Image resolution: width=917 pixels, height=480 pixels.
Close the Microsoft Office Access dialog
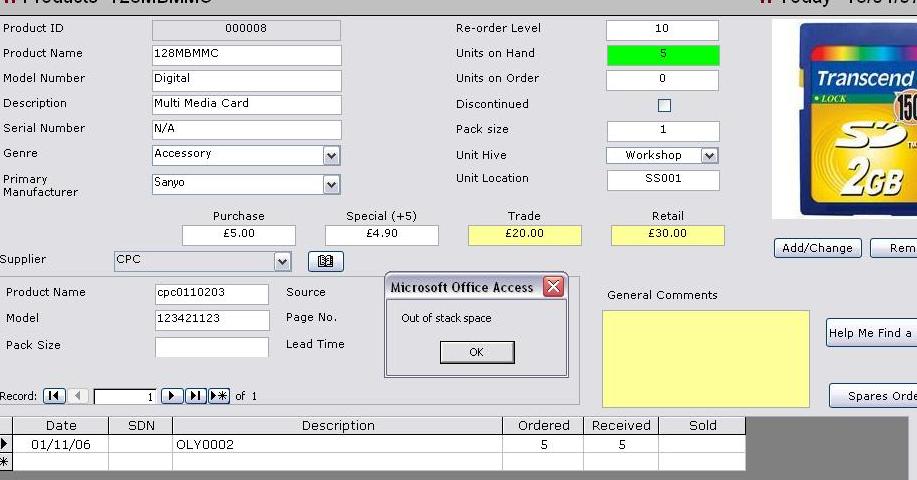[553, 286]
